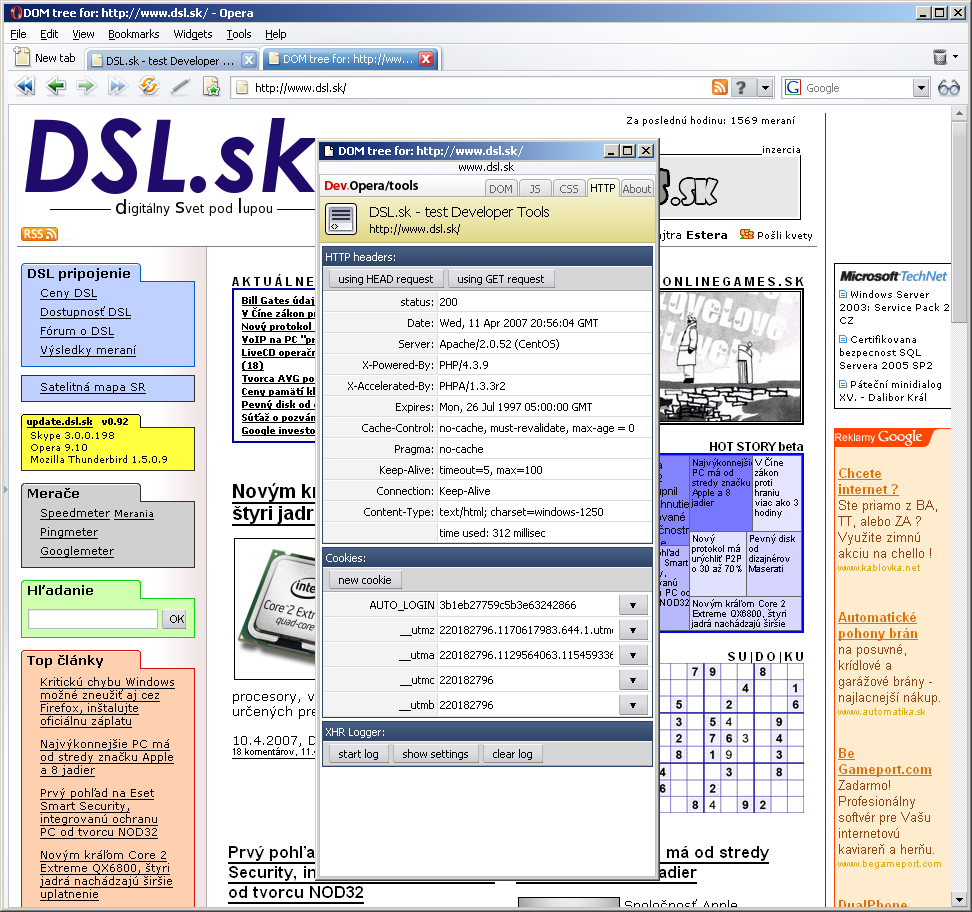972x912 pixels.
Task: Click the Google search input field
Action: [857, 88]
